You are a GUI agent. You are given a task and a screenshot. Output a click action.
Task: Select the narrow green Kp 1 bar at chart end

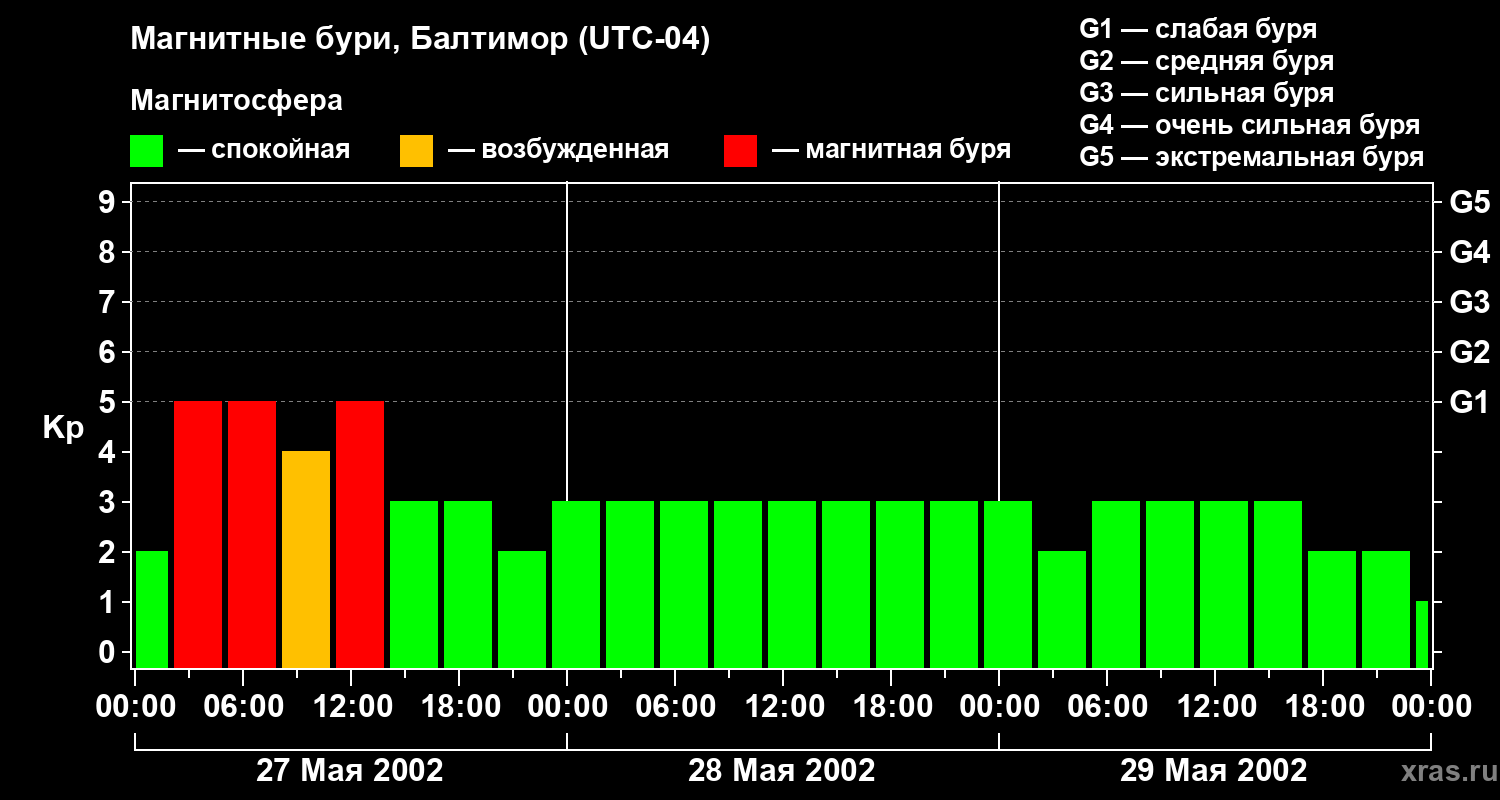click(x=1422, y=634)
